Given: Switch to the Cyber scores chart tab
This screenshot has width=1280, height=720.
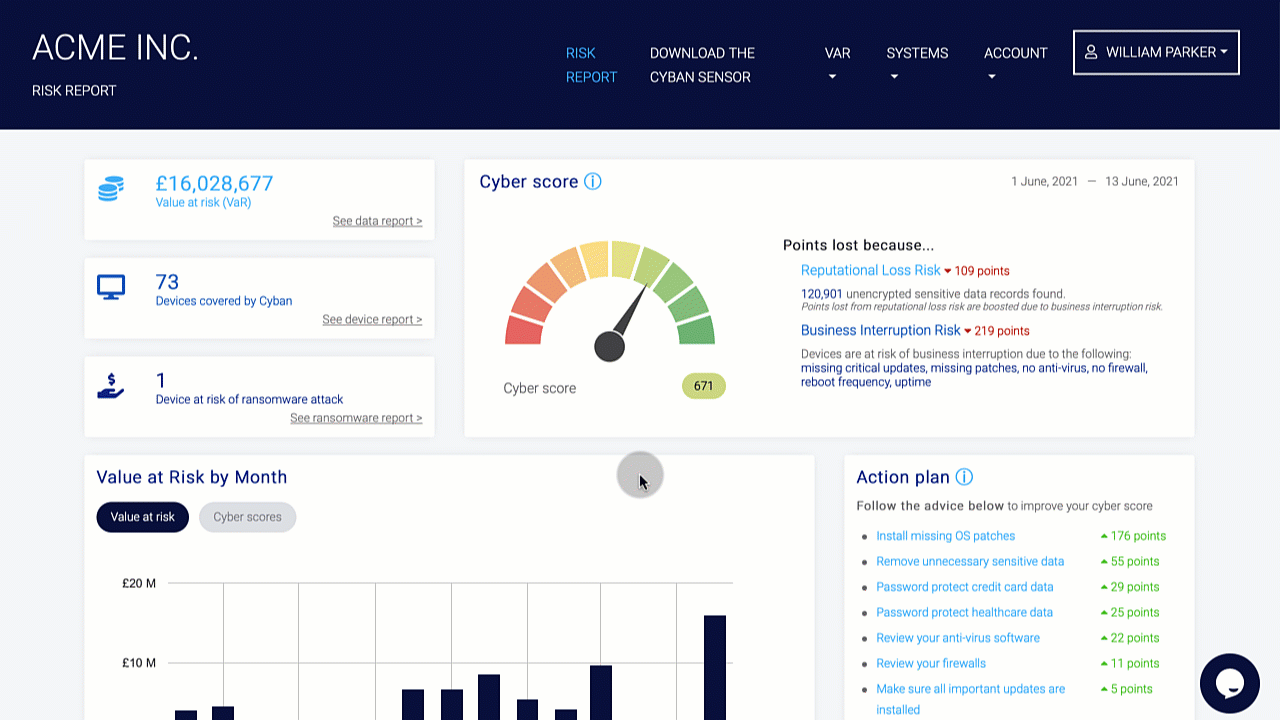Looking at the screenshot, I should (x=247, y=517).
